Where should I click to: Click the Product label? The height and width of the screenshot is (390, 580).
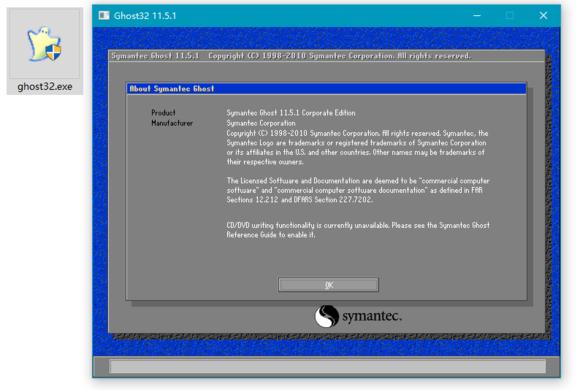pyautogui.click(x=163, y=112)
